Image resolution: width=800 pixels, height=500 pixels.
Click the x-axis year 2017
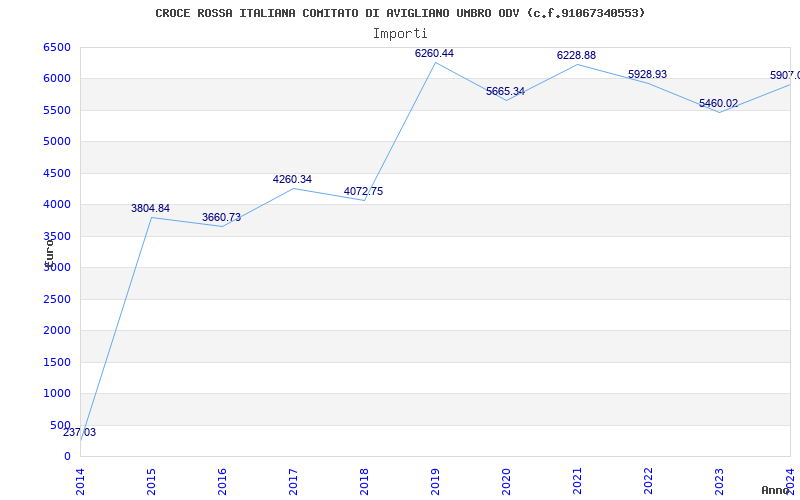293,482
